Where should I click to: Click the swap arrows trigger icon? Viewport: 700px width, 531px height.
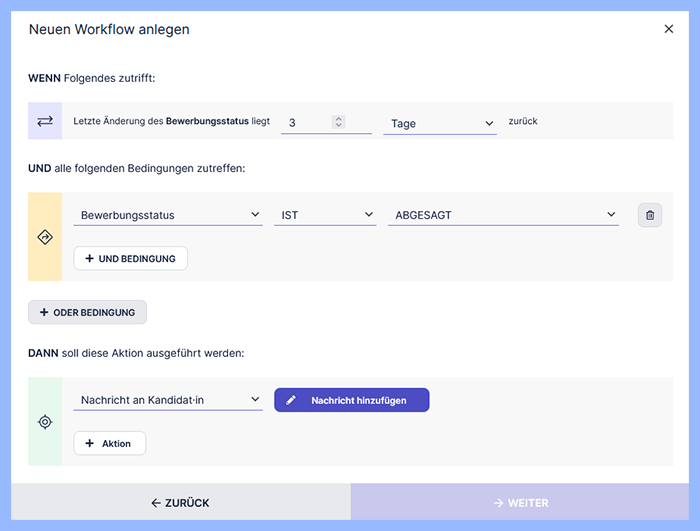click(45, 121)
